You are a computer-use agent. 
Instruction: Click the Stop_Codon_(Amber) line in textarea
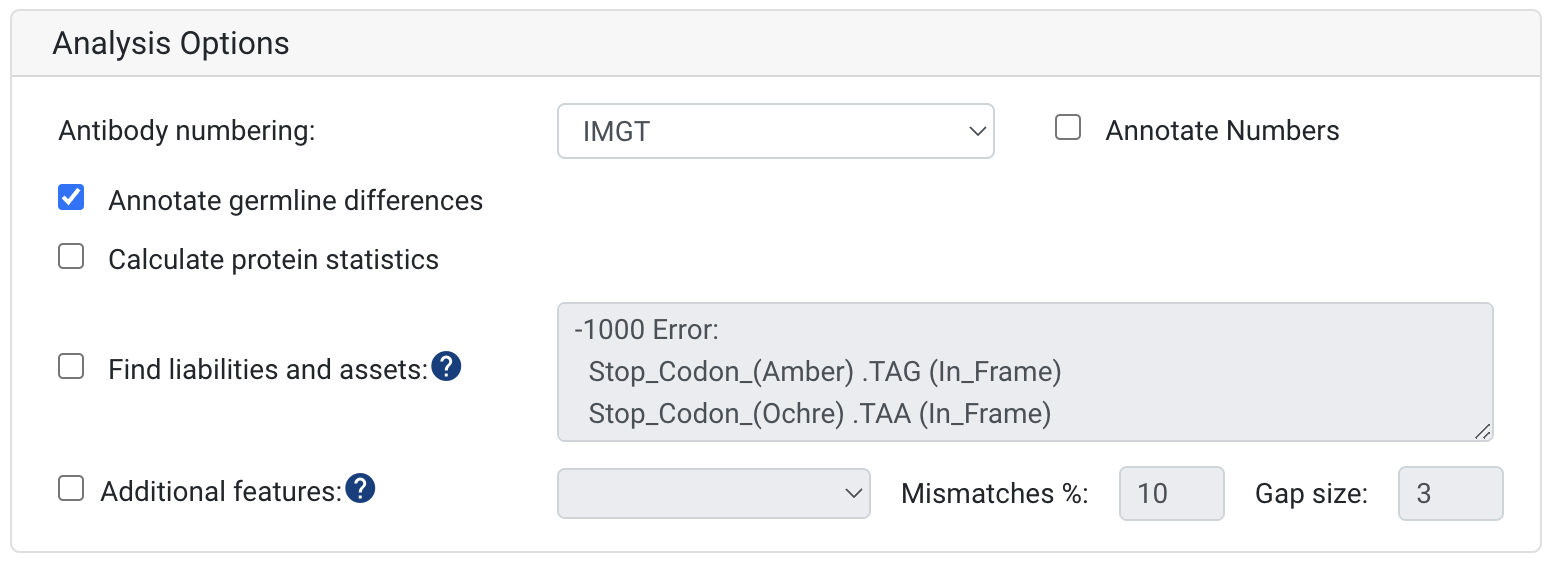pyautogui.click(x=825, y=372)
